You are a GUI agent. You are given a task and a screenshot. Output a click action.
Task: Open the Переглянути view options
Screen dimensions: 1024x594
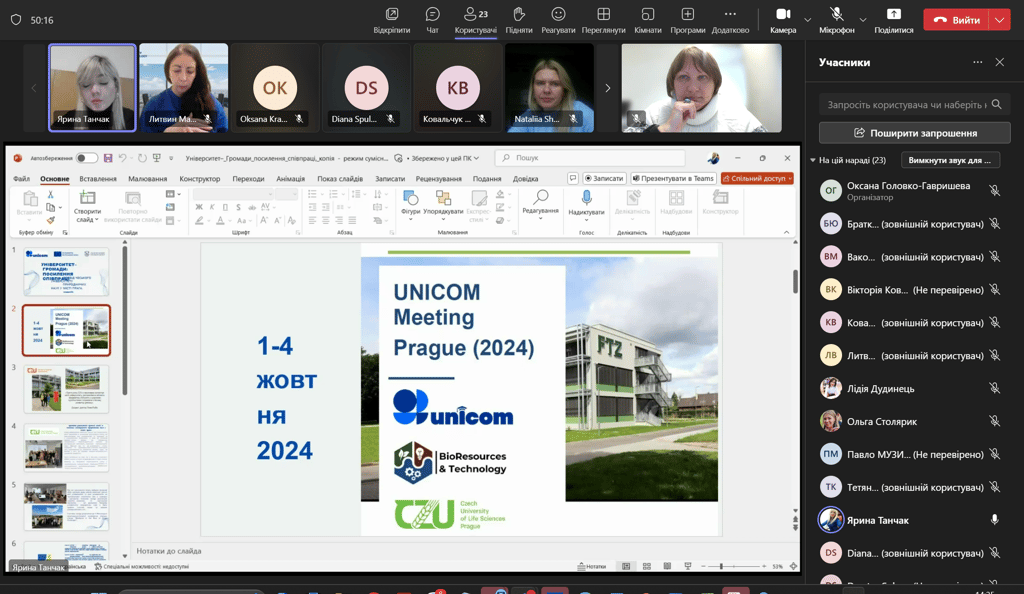(x=603, y=20)
